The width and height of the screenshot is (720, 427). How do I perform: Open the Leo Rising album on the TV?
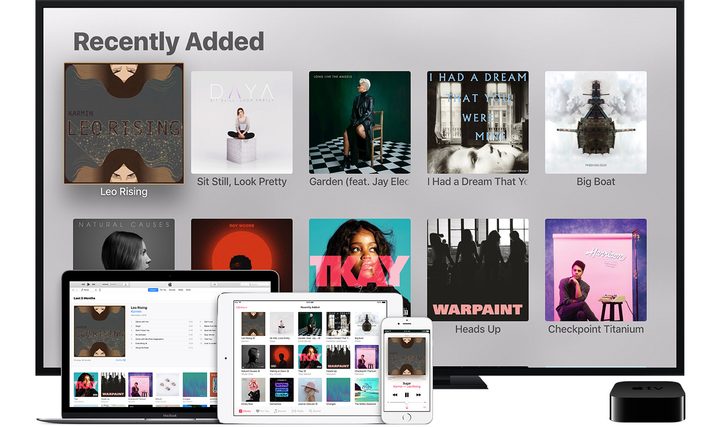(x=124, y=123)
